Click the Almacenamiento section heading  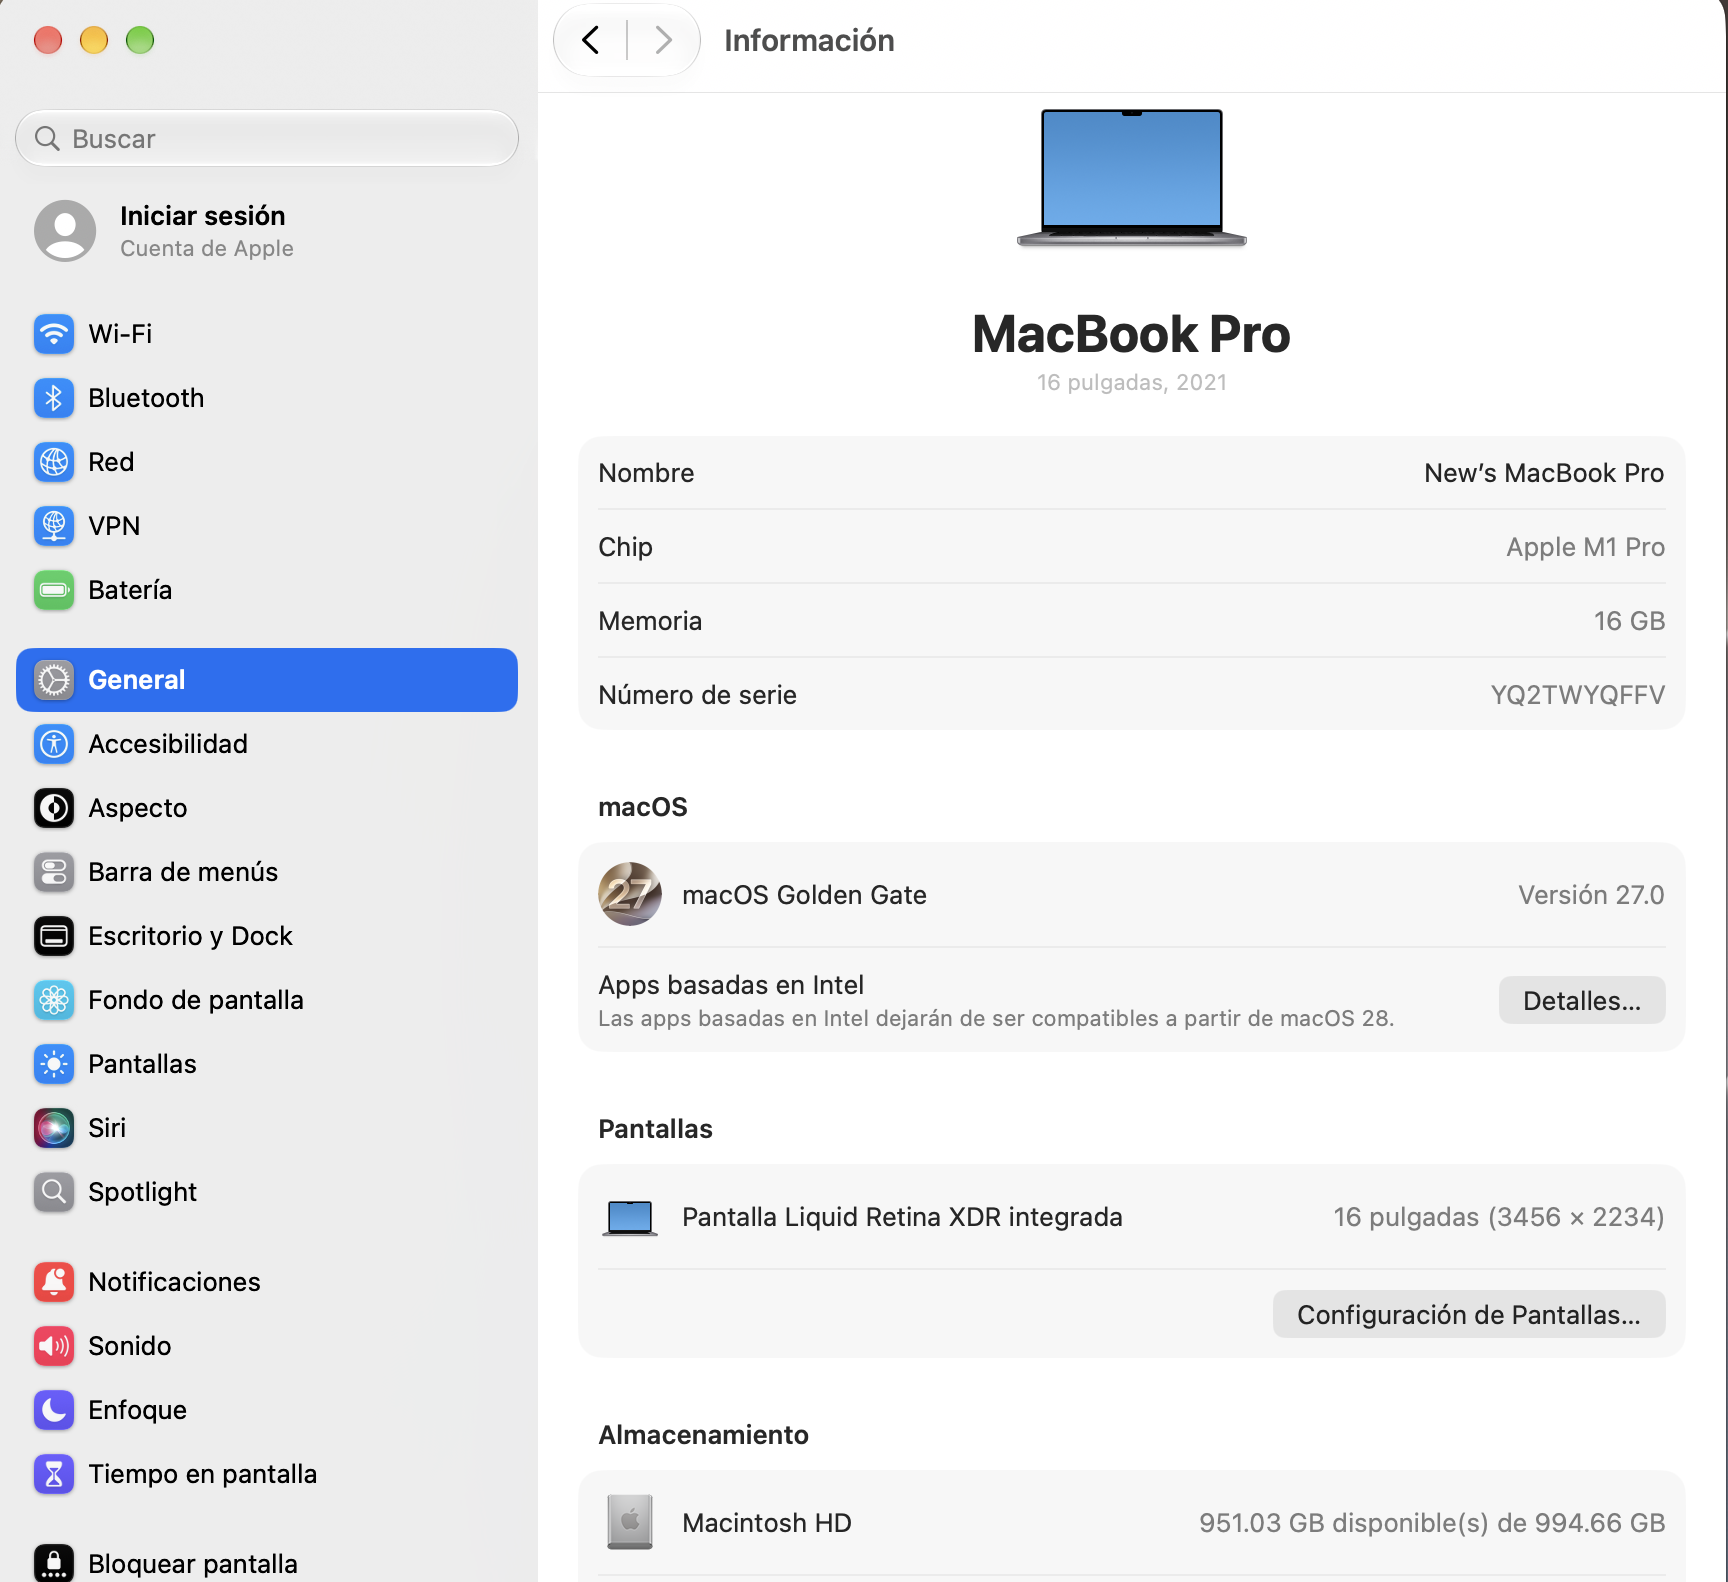point(703,1435)
